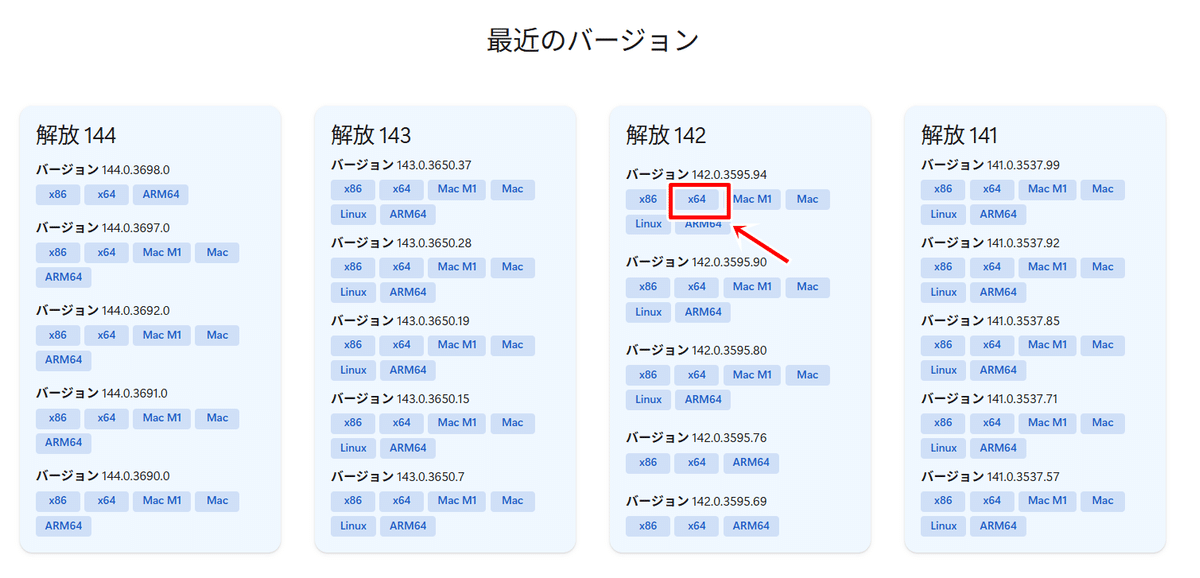This screenshot has height=578, width=1200.
Task: Download Mac M1 build of version 144.0.3697.0
Action: [x=160, y=252]
